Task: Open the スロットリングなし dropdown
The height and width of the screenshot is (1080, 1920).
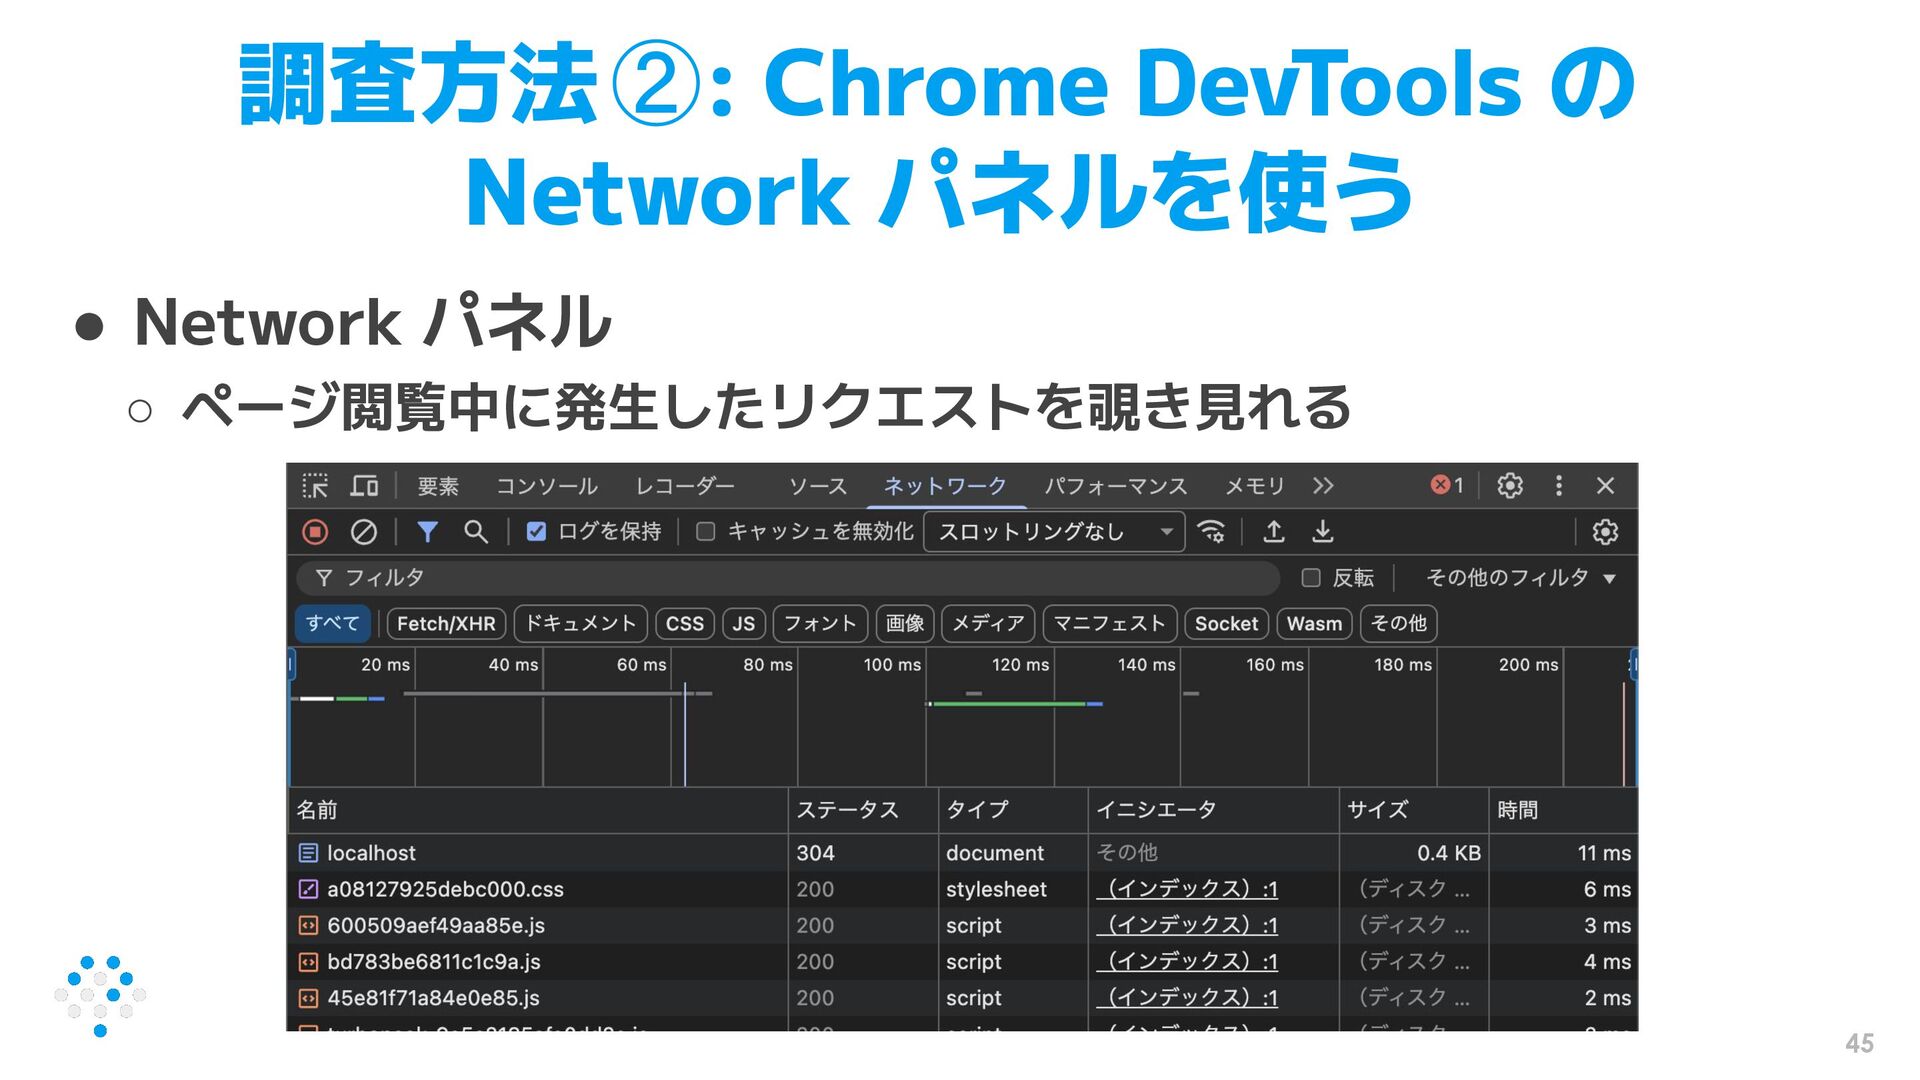Action: point(1054,532)
